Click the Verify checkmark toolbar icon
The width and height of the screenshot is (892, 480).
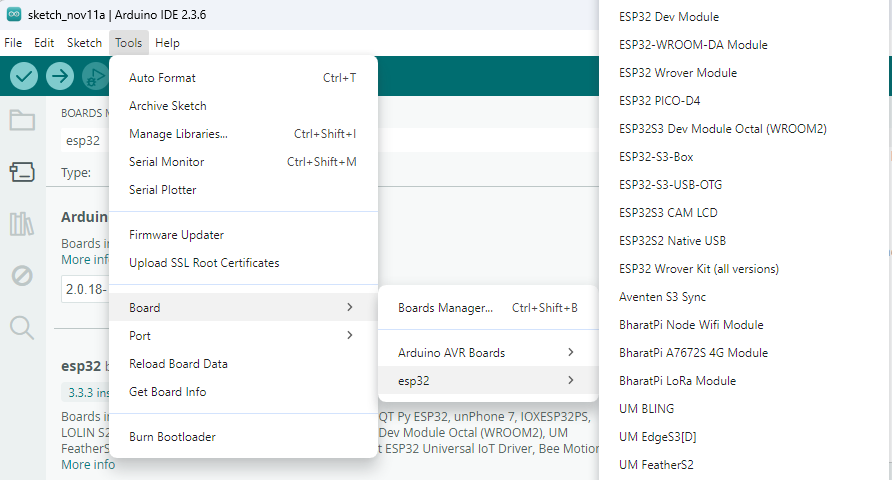pyautogui.click(x=24, y=76)
